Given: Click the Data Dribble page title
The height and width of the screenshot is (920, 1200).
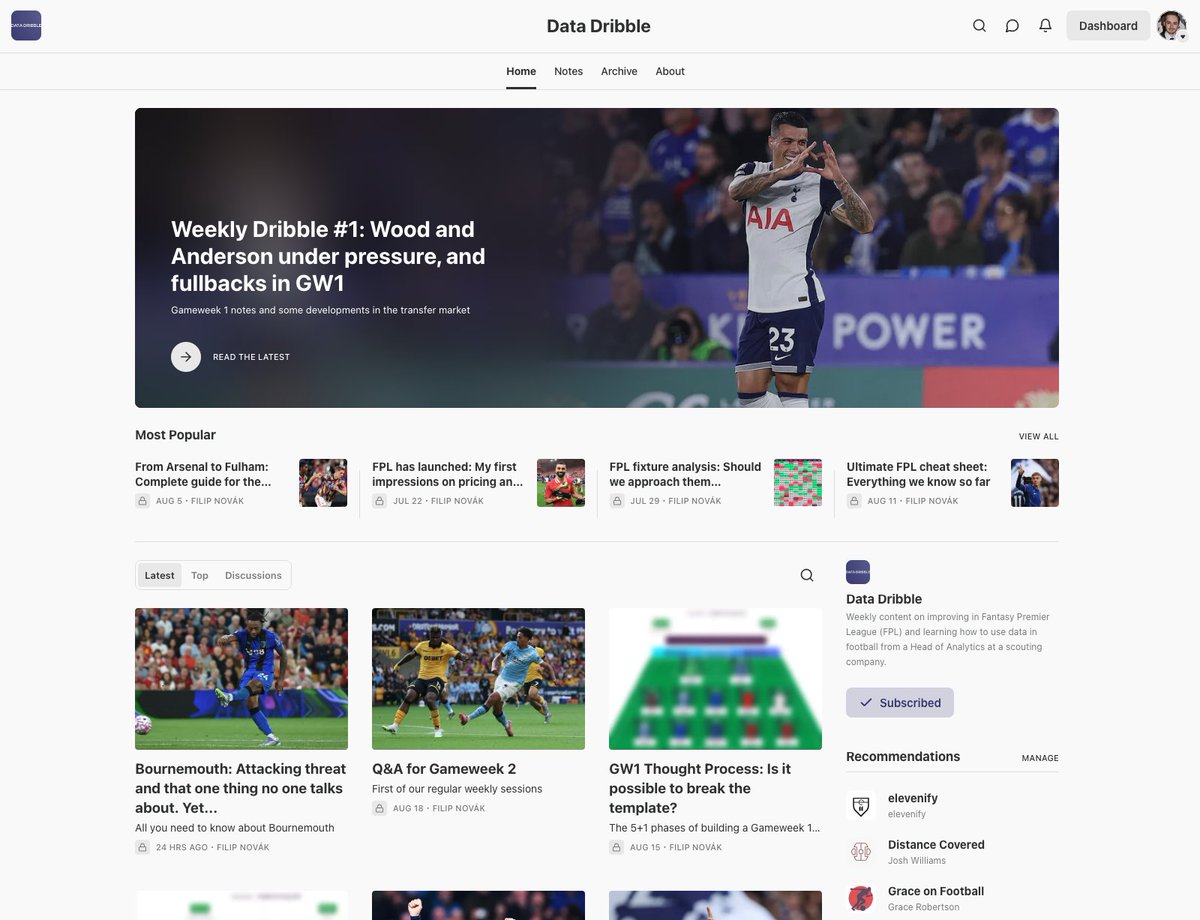Looking at the screenshot, I should point(598,26).
